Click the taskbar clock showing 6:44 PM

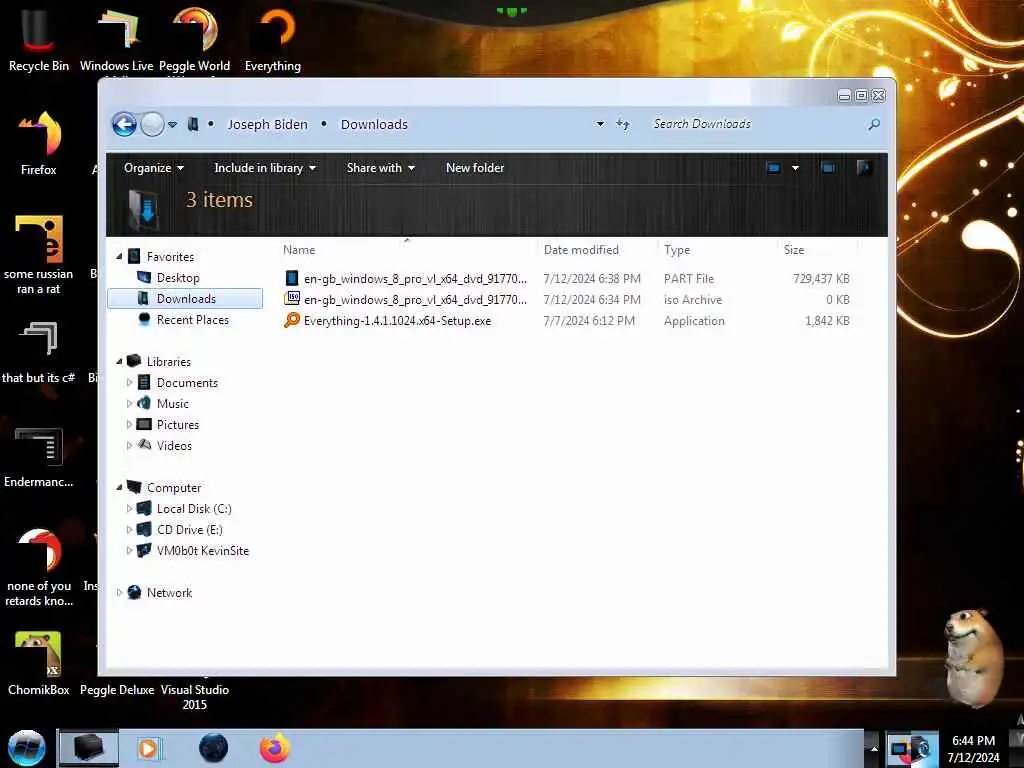pyautogui.click(x=973, y=749)
